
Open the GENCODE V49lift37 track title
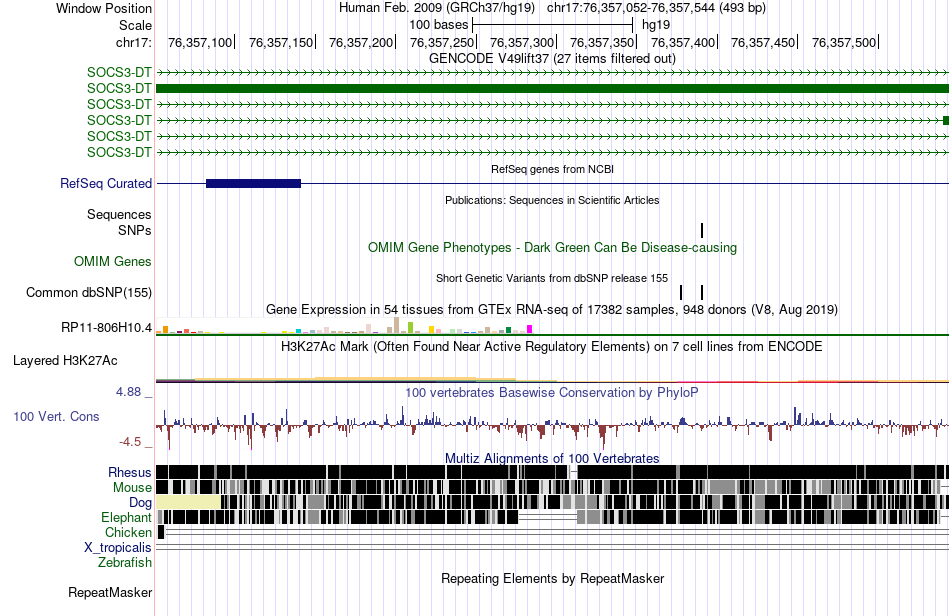552,59
